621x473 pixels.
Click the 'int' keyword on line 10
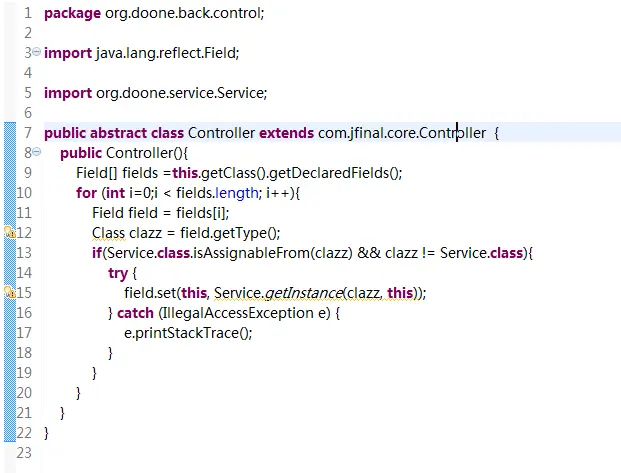point(115,193)
